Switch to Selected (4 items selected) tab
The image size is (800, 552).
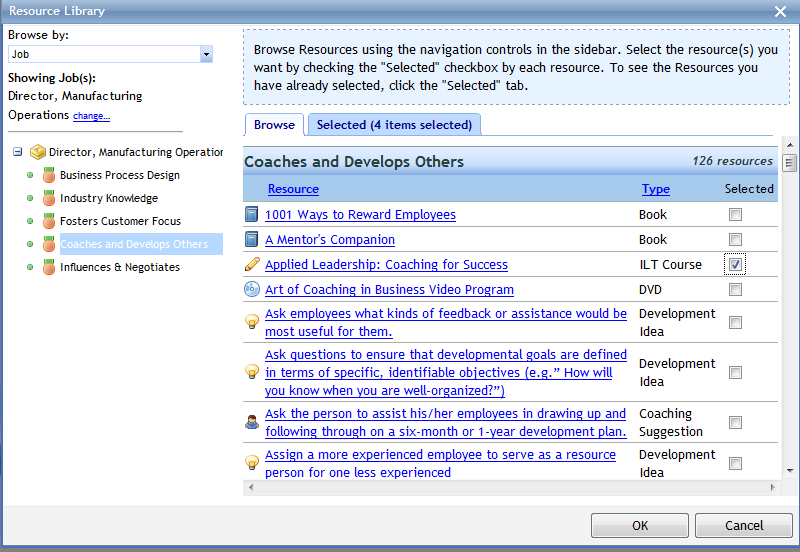point(394,125)
